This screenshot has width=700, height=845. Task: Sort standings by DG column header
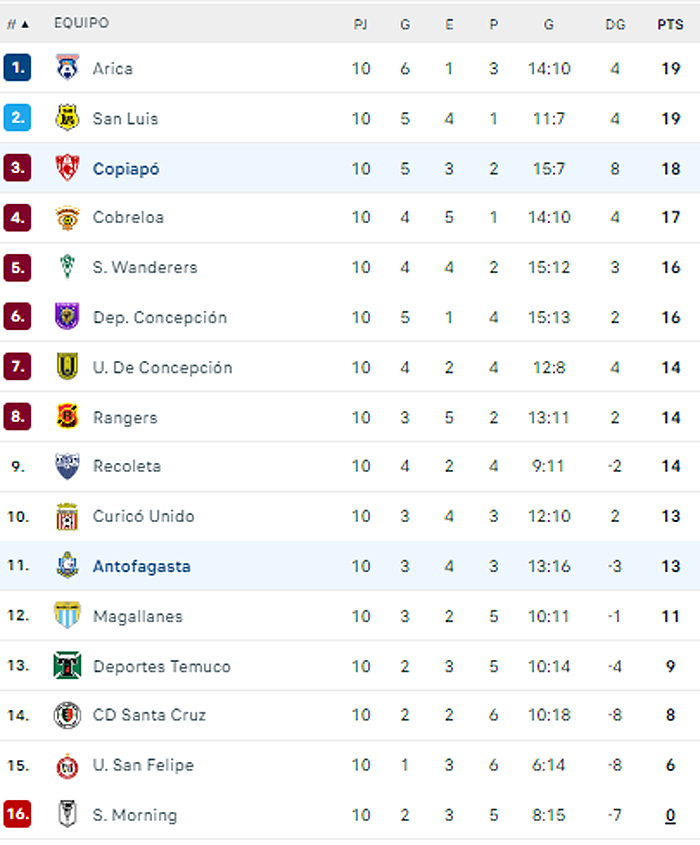coord(615,24)
